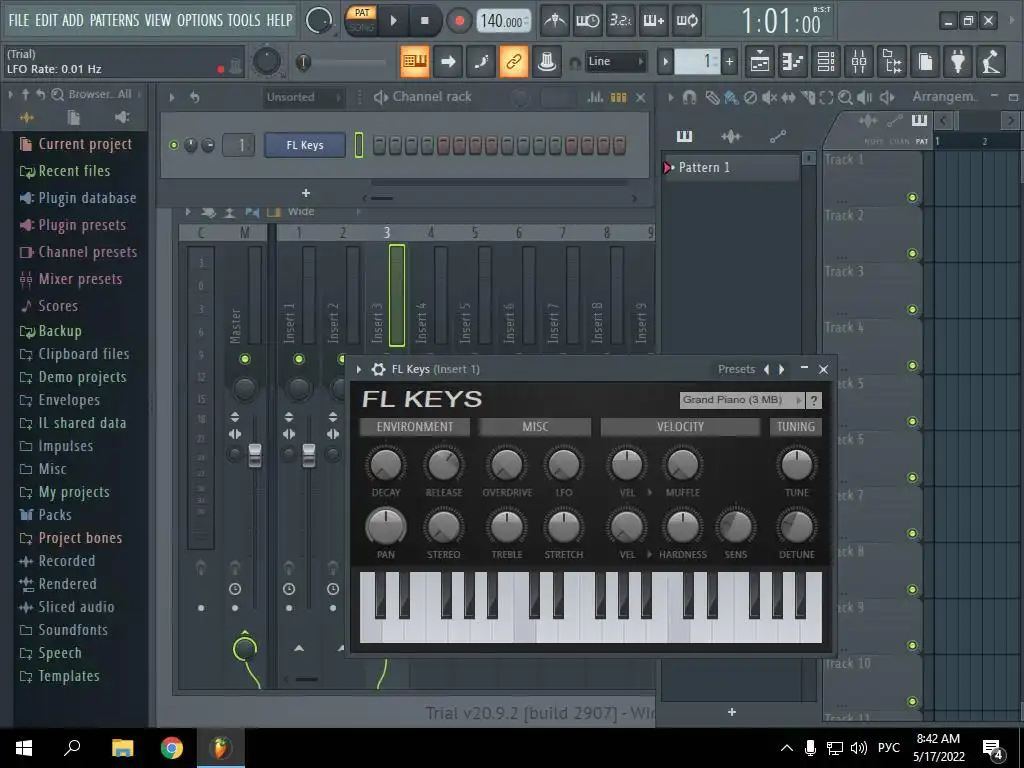Select the slip tool in Playlist toolbar
This screenshot has height=768, width=1024.
788,98
